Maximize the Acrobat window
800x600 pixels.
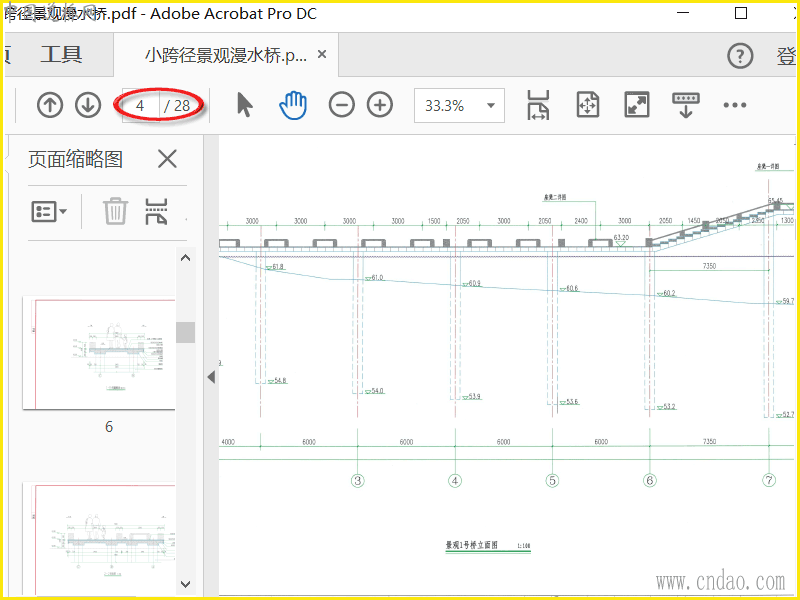click(x=741, y=13)
